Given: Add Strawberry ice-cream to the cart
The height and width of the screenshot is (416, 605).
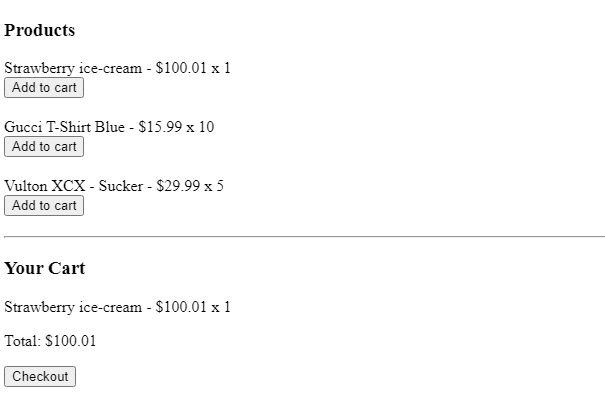Looking at the screenshot, I should point(44,88).
